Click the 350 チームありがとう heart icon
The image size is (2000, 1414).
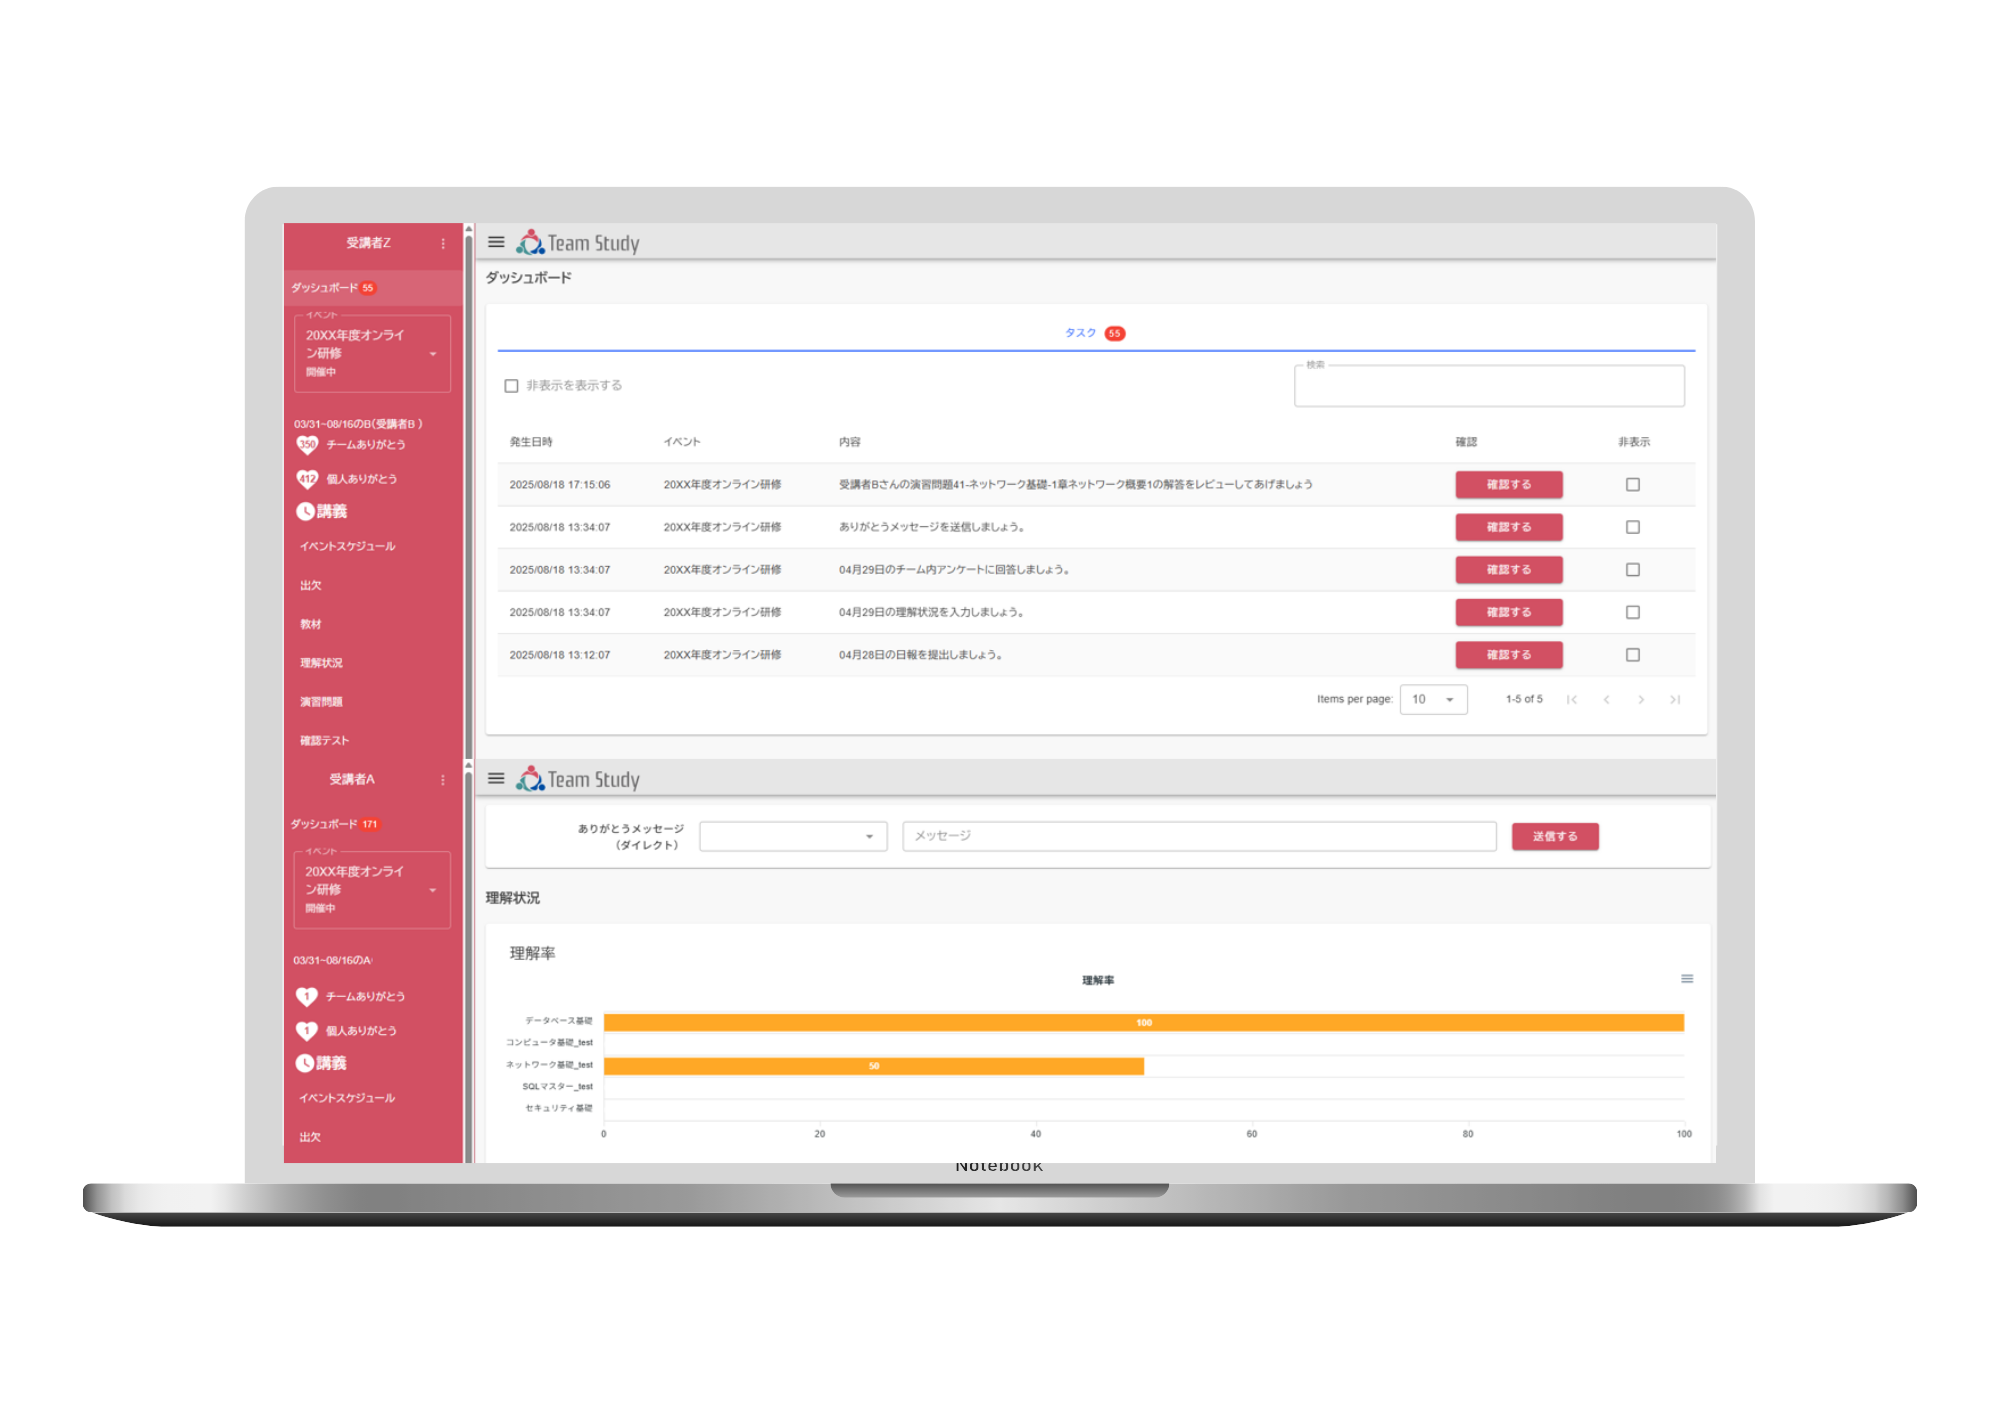pos(306,445)
